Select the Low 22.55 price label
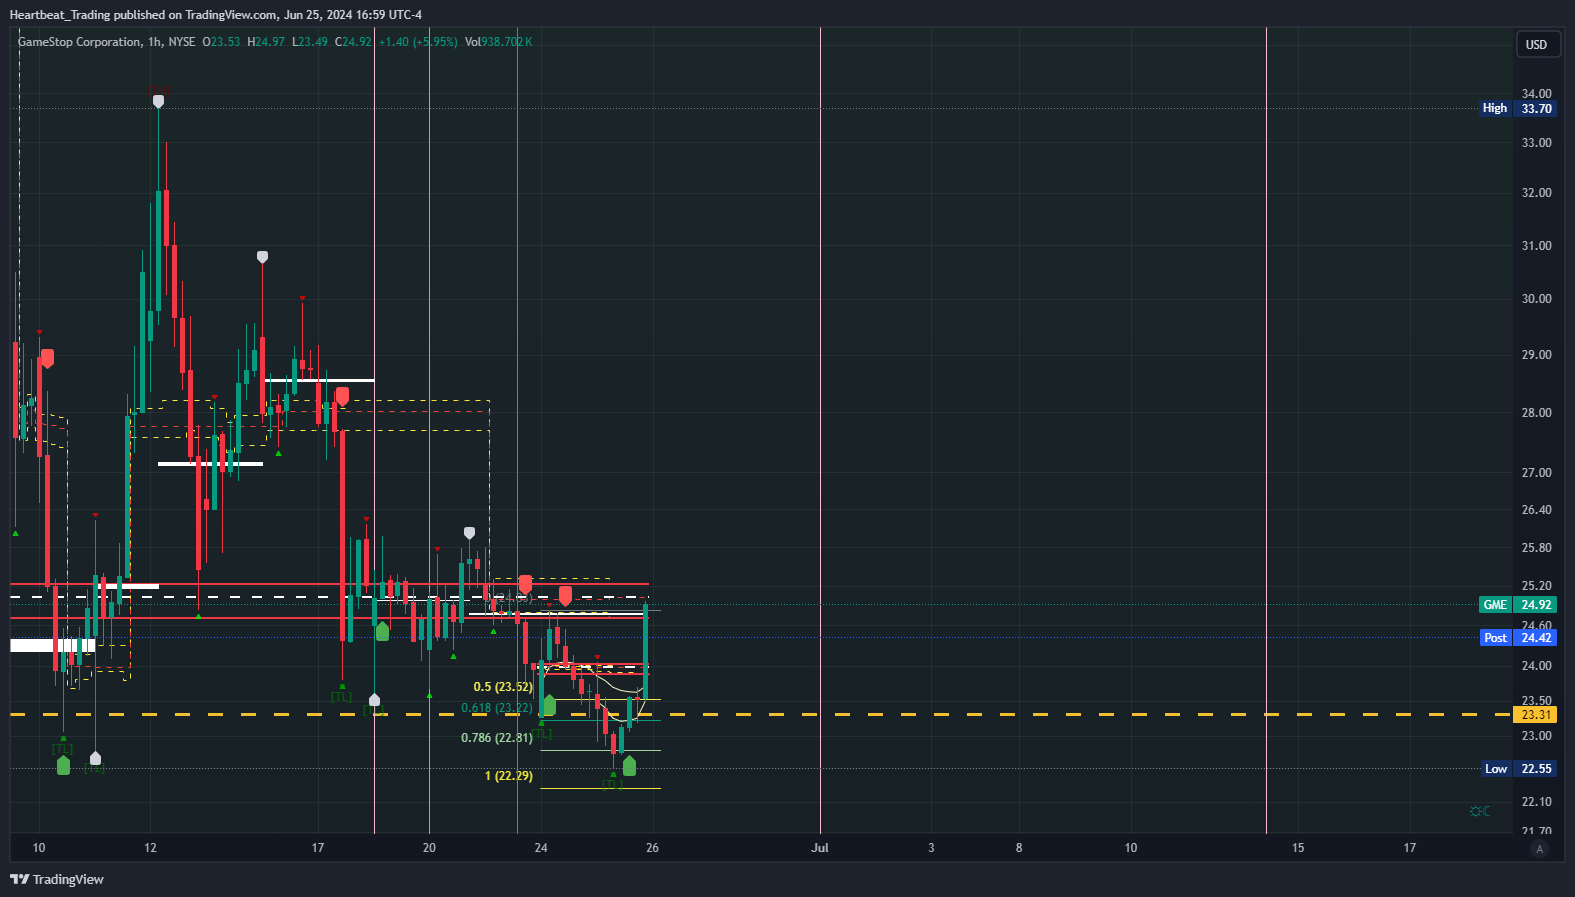The height and width of the screenshot is (897, 1575). pyautogui.click(x=1518, y=769)
